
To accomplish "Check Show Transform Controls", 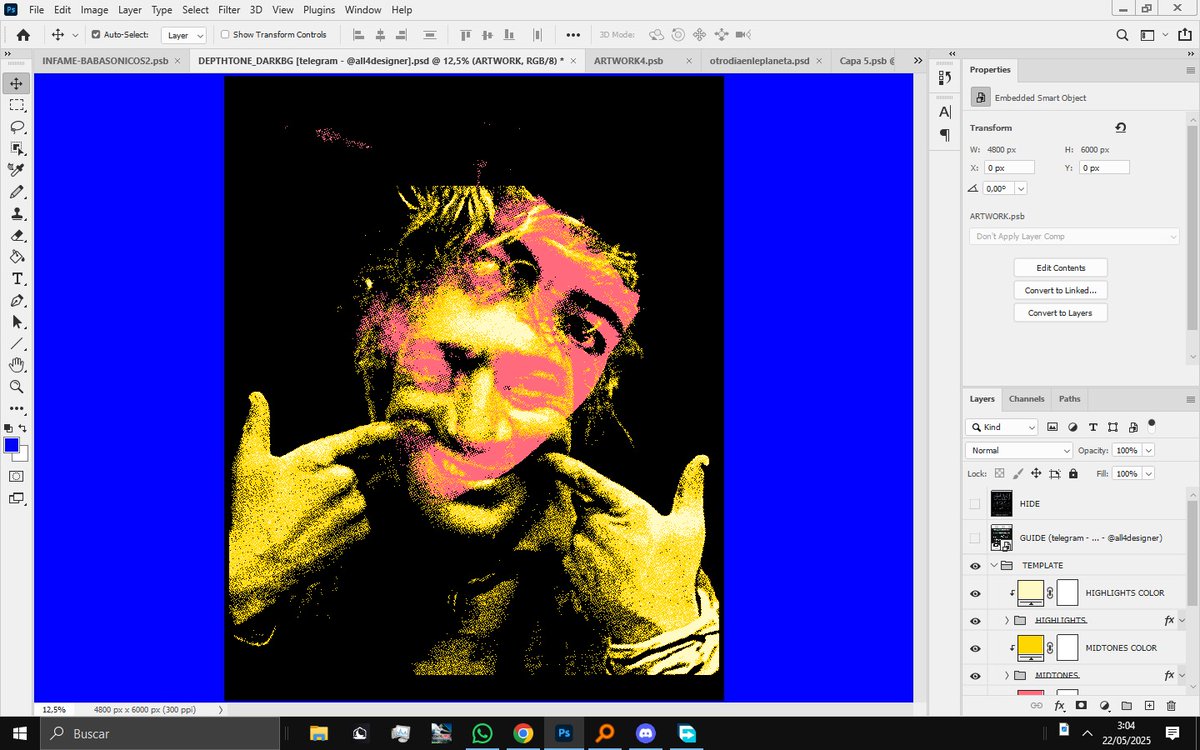I will (x=225, y=35).
